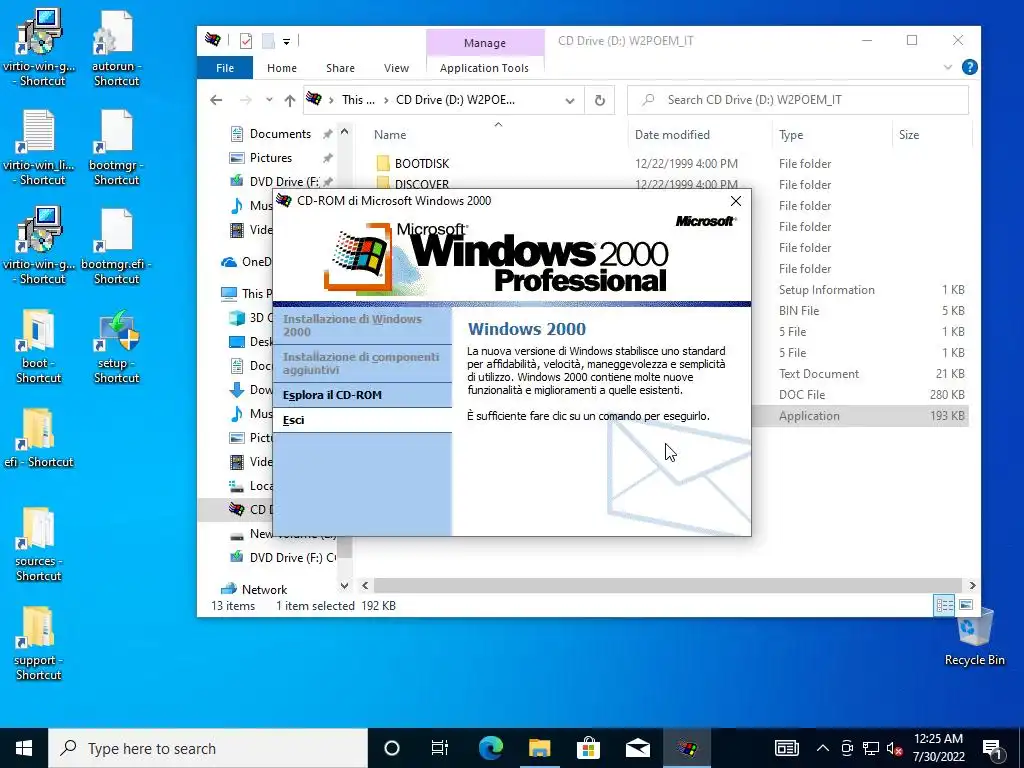Open the Windows Start menu
This screenshot has width=1024, height=768.
point(24,748)
